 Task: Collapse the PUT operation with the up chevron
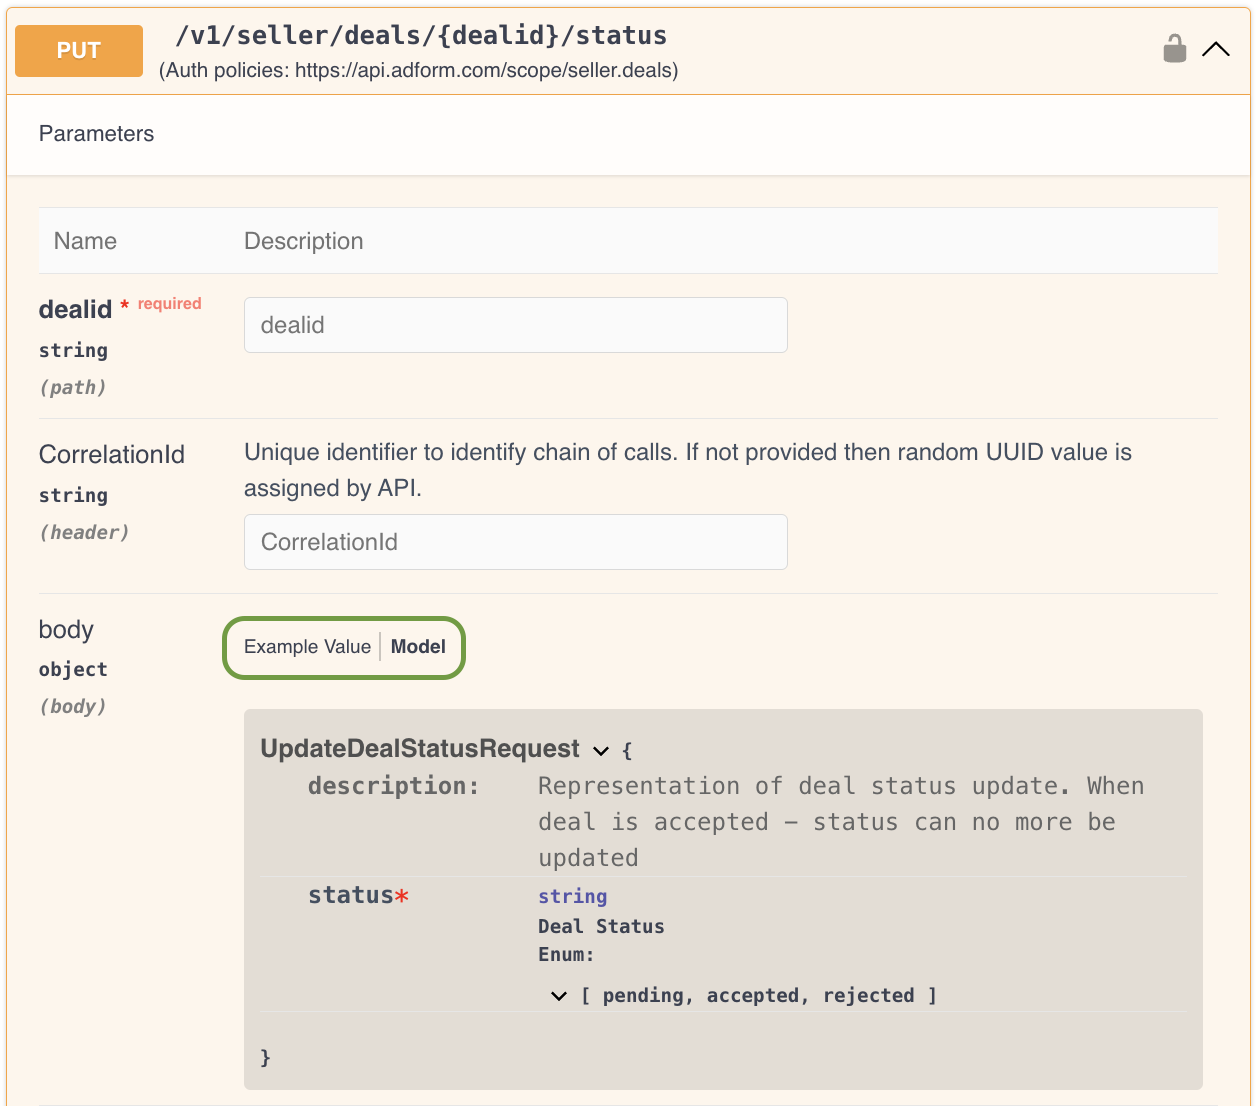[x=1216, y=49]
